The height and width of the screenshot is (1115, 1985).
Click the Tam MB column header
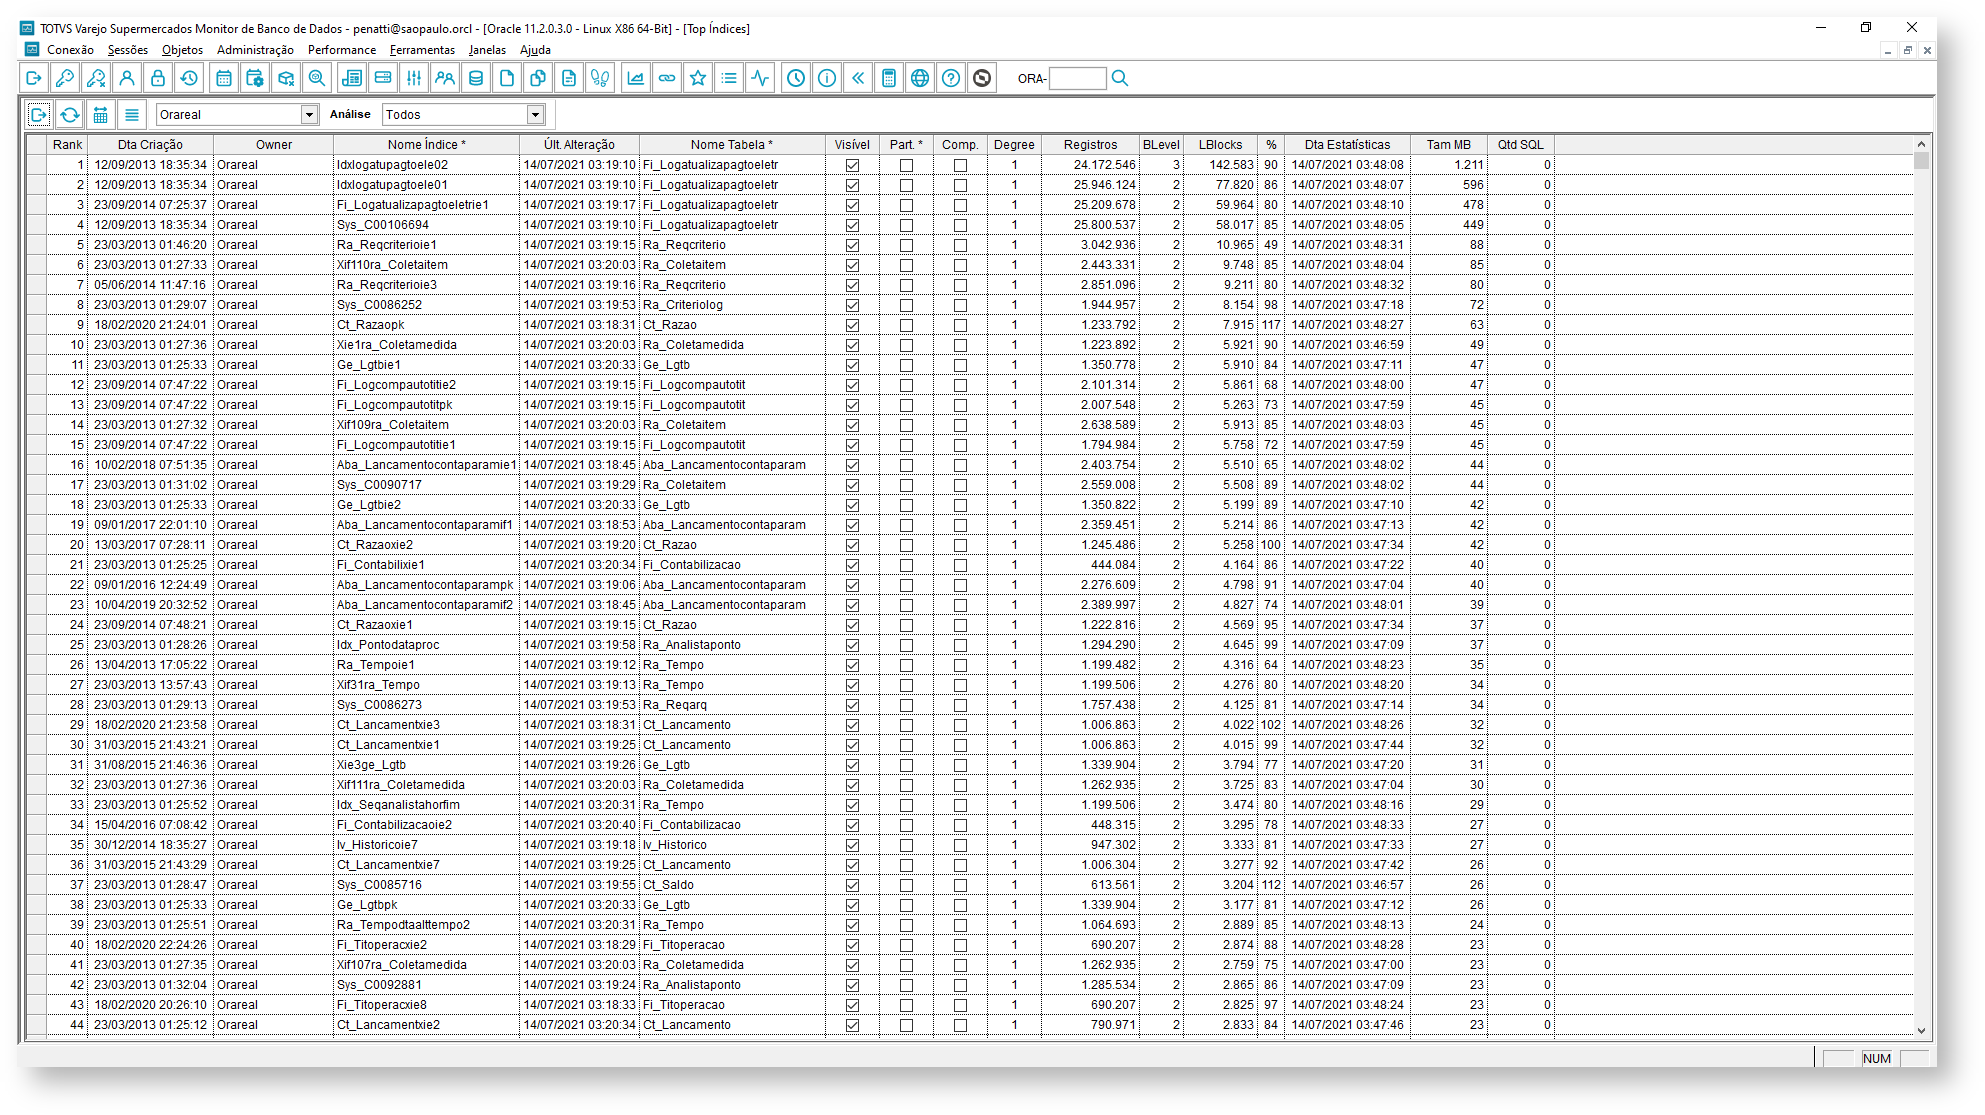[1447, 145]
